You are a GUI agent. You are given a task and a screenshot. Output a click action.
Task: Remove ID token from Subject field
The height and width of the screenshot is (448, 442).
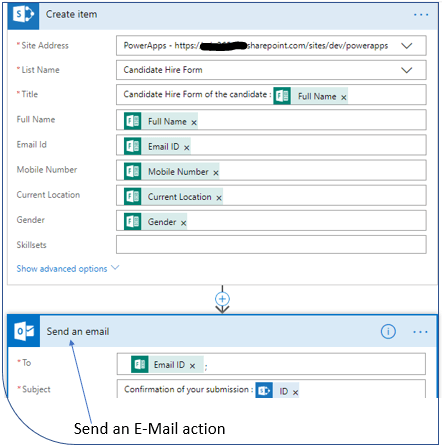(295, 392)
